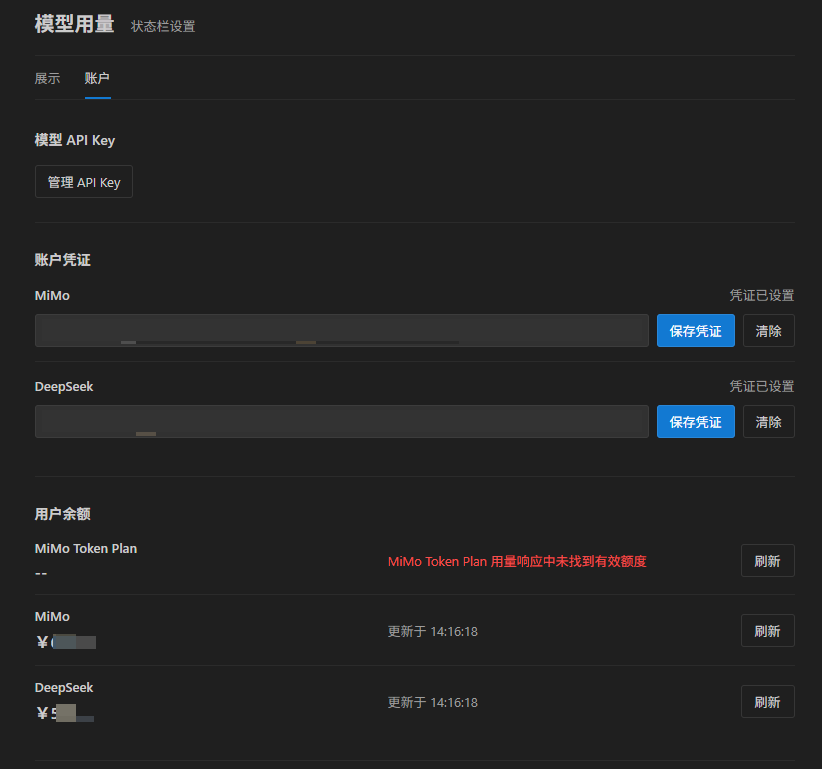822x769 pixels.
Task: Switch to the 展示 tab
Action: pyautogui.click(x=47, y=79)
